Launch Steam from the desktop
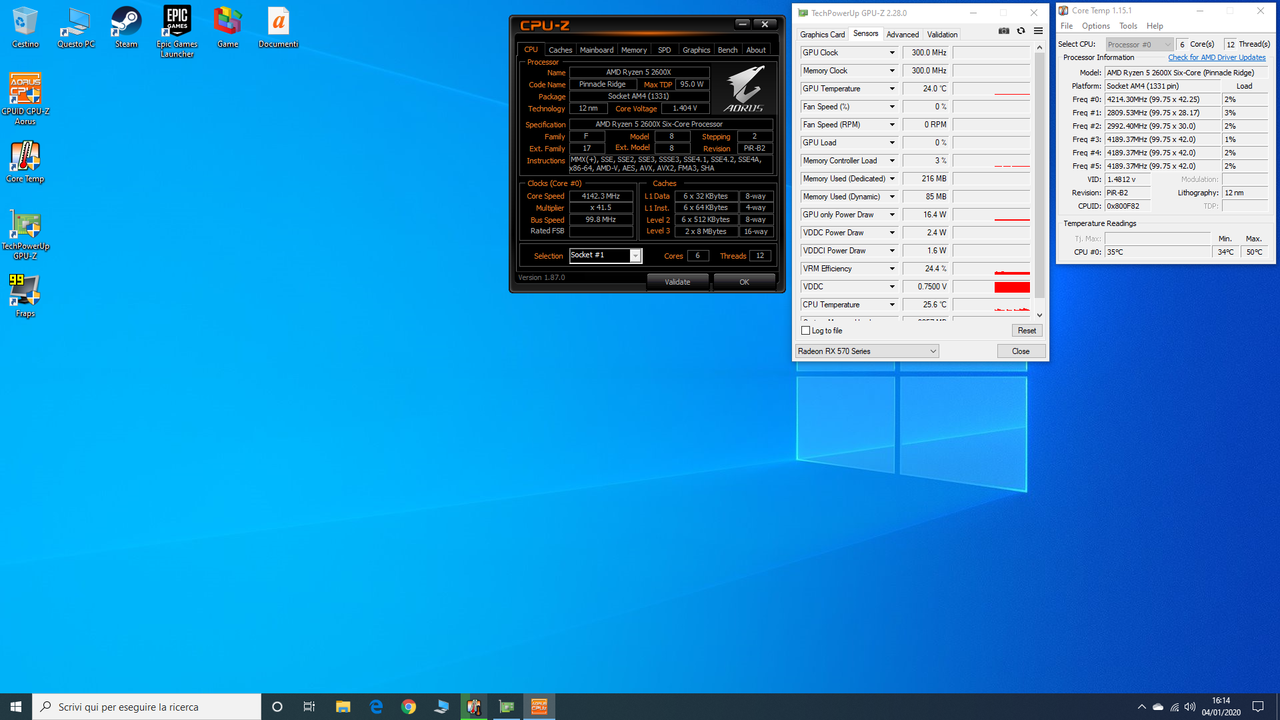This screenshot has width=1280, height=720. click(126, 27)
